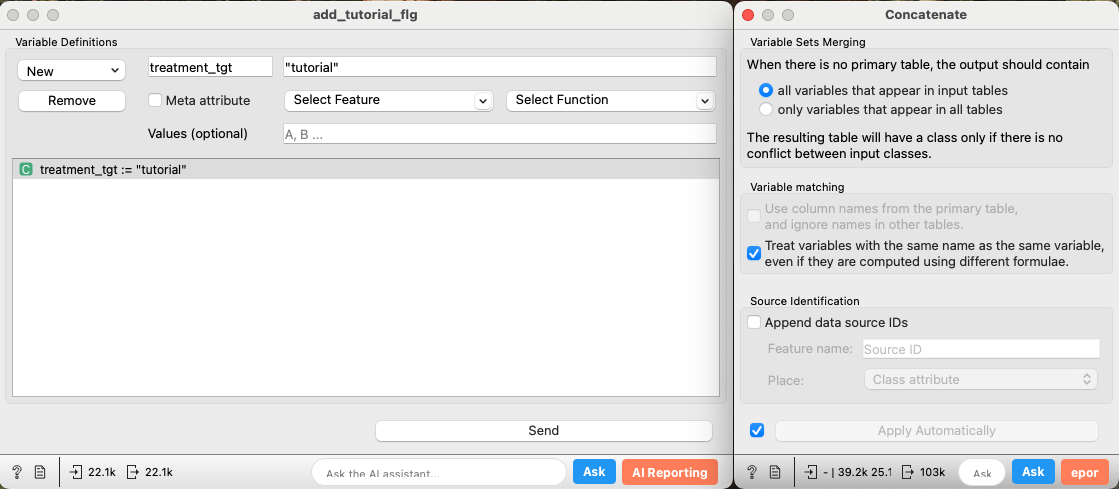The width and height of the screenshot is (1119, 489).
Task: Enable Append data source IDs
Action: tap(754, 322)
